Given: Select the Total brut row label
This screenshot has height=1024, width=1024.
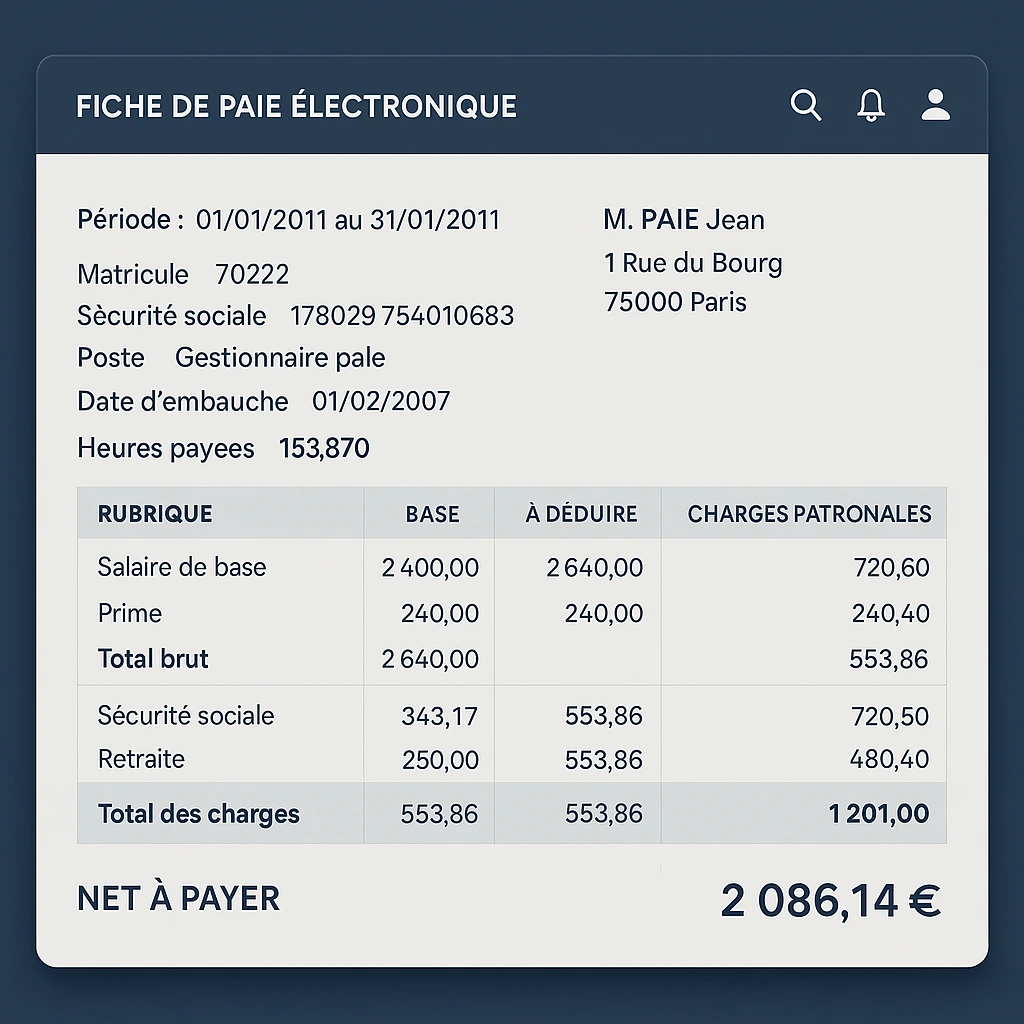Looking at the screenshot, I should [153, 659].
